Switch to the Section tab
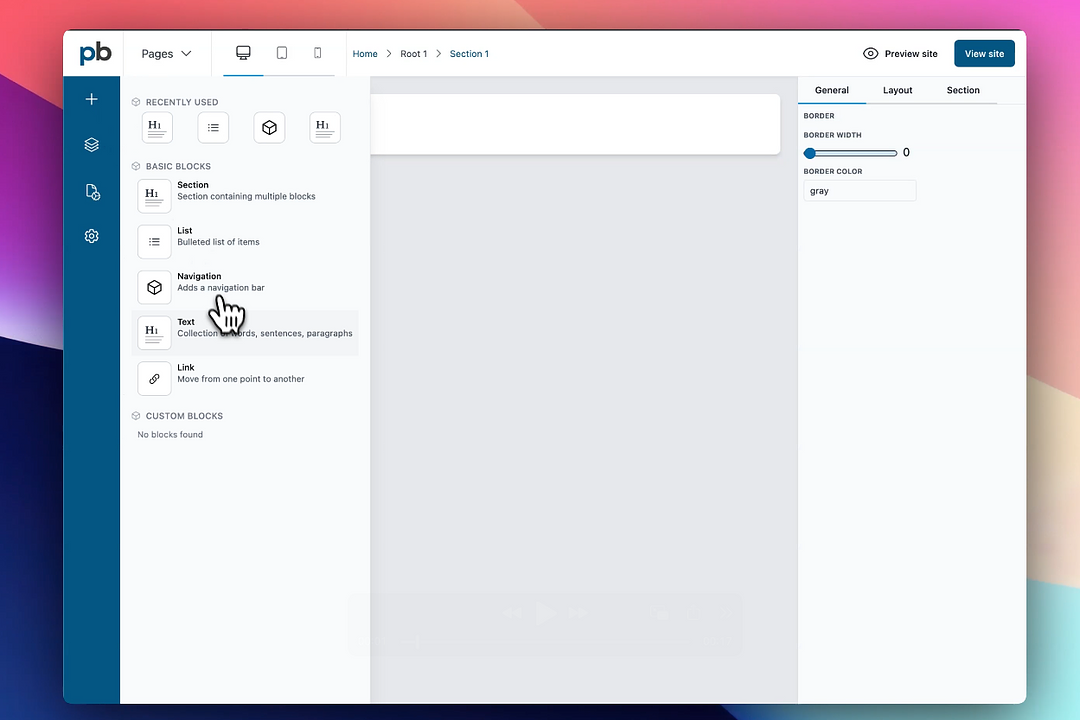 [x=962, y=90]
